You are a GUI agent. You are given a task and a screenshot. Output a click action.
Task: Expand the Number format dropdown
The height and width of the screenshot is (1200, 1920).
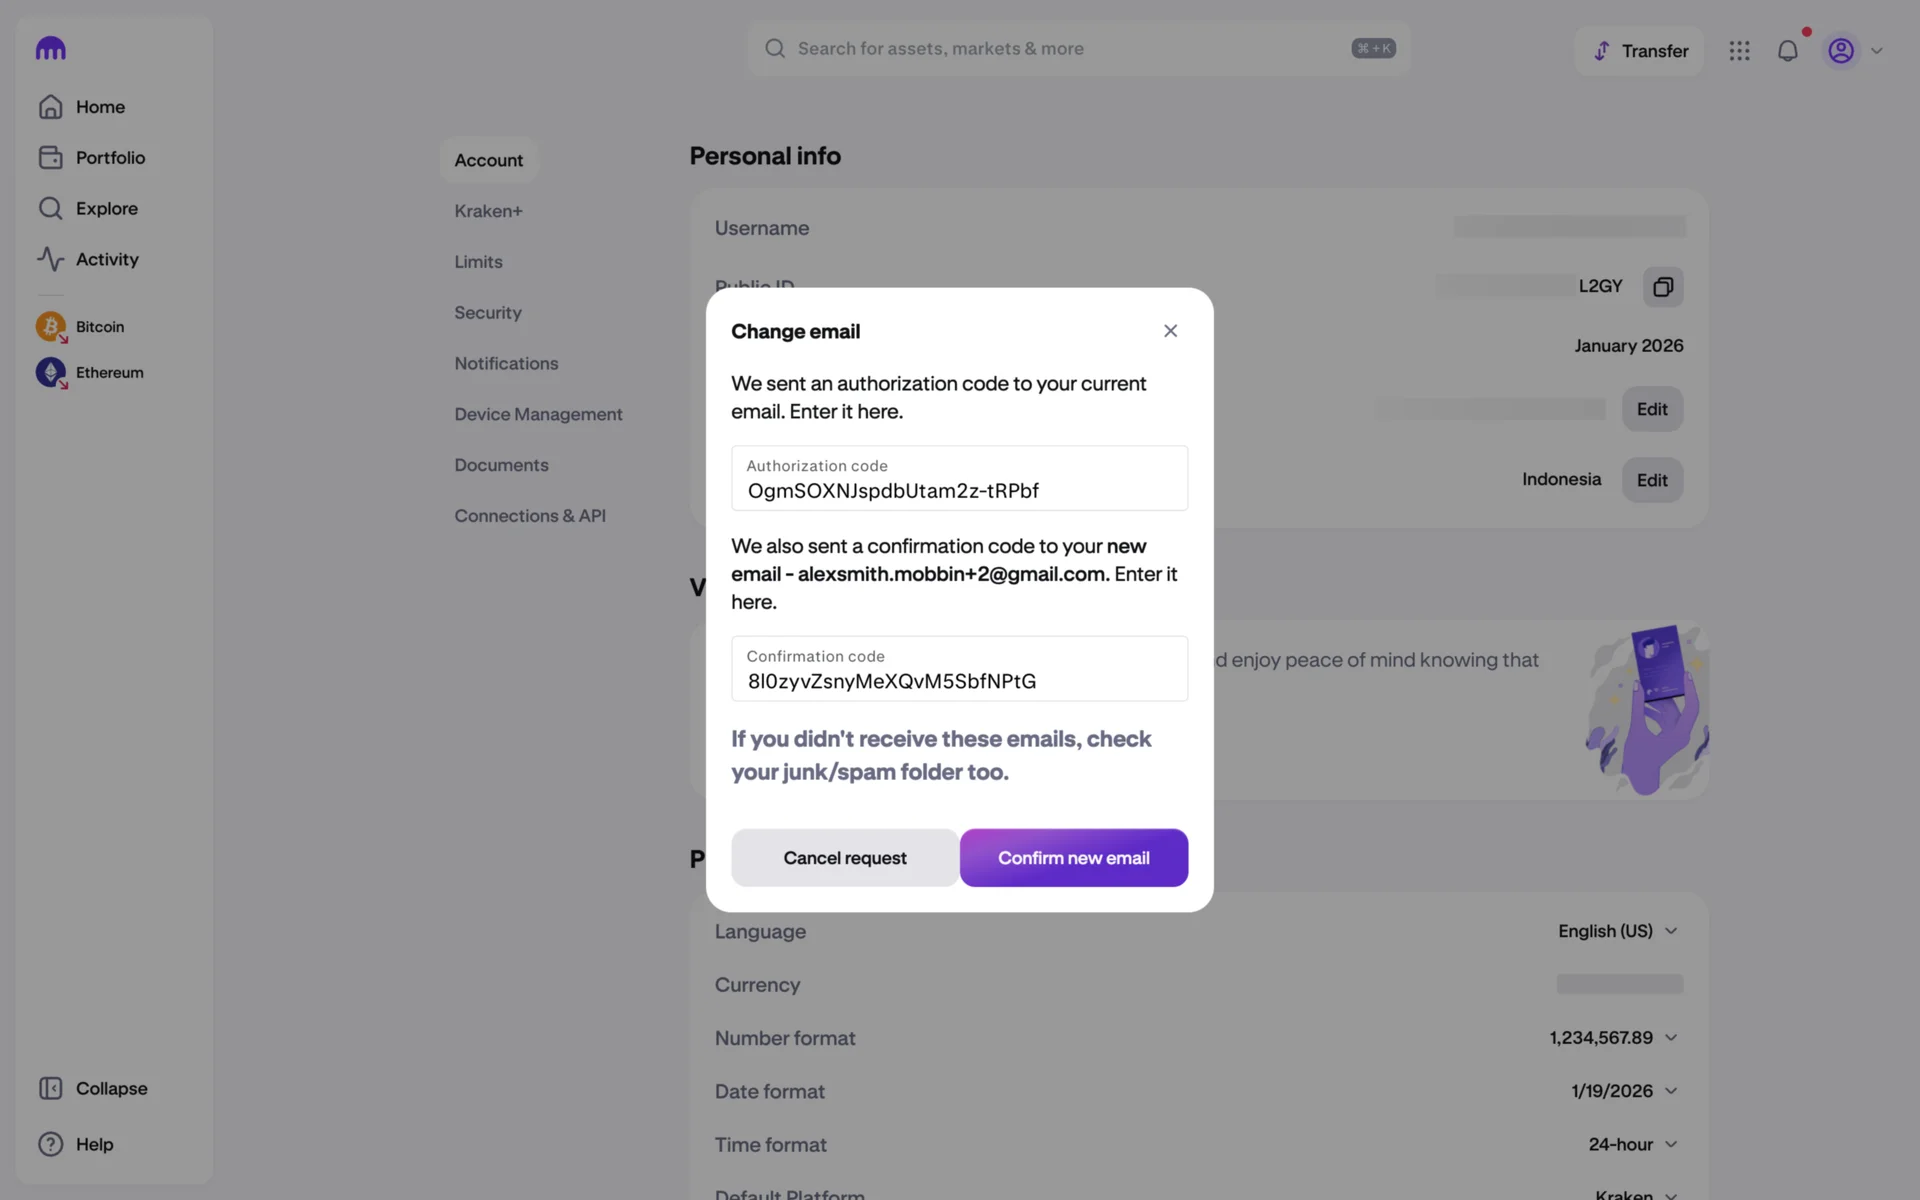[x=1613, y=1038]
